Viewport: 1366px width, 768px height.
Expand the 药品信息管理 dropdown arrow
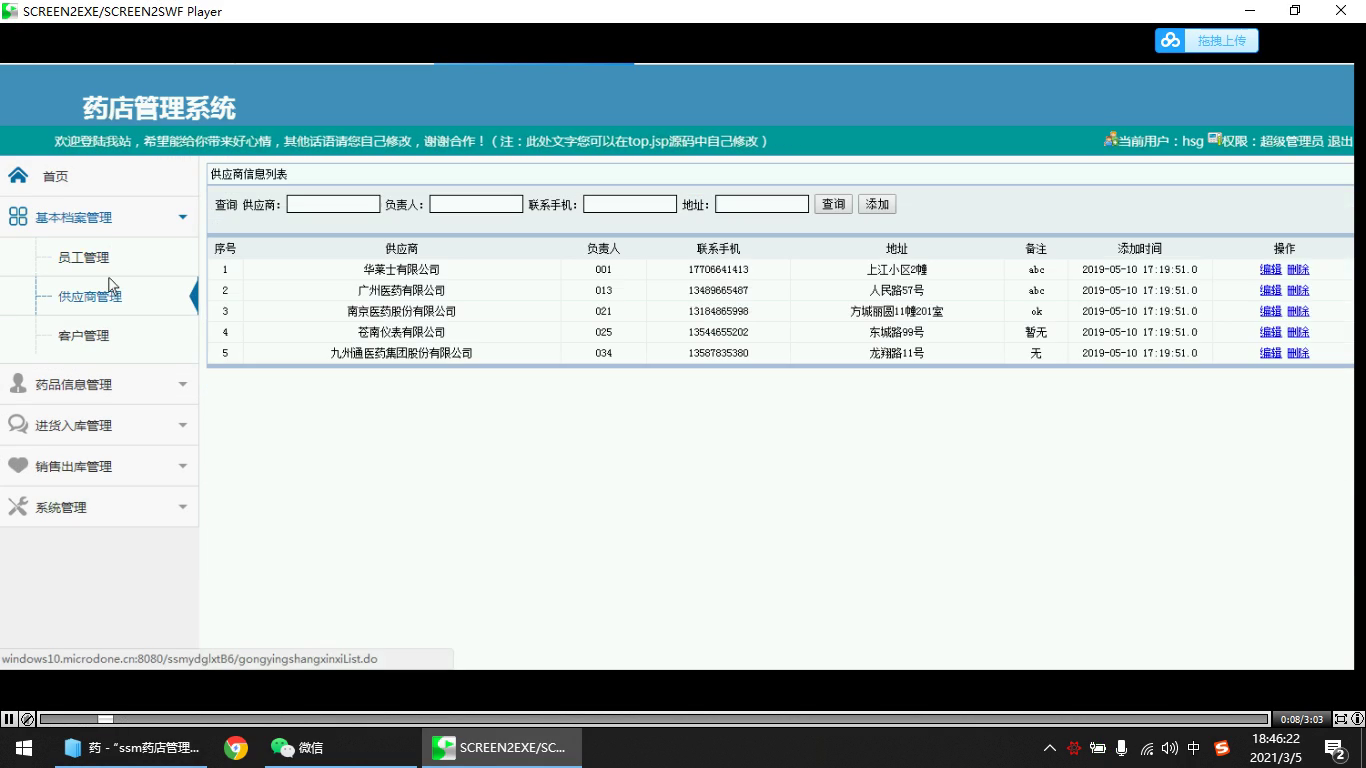coord(182,384)
